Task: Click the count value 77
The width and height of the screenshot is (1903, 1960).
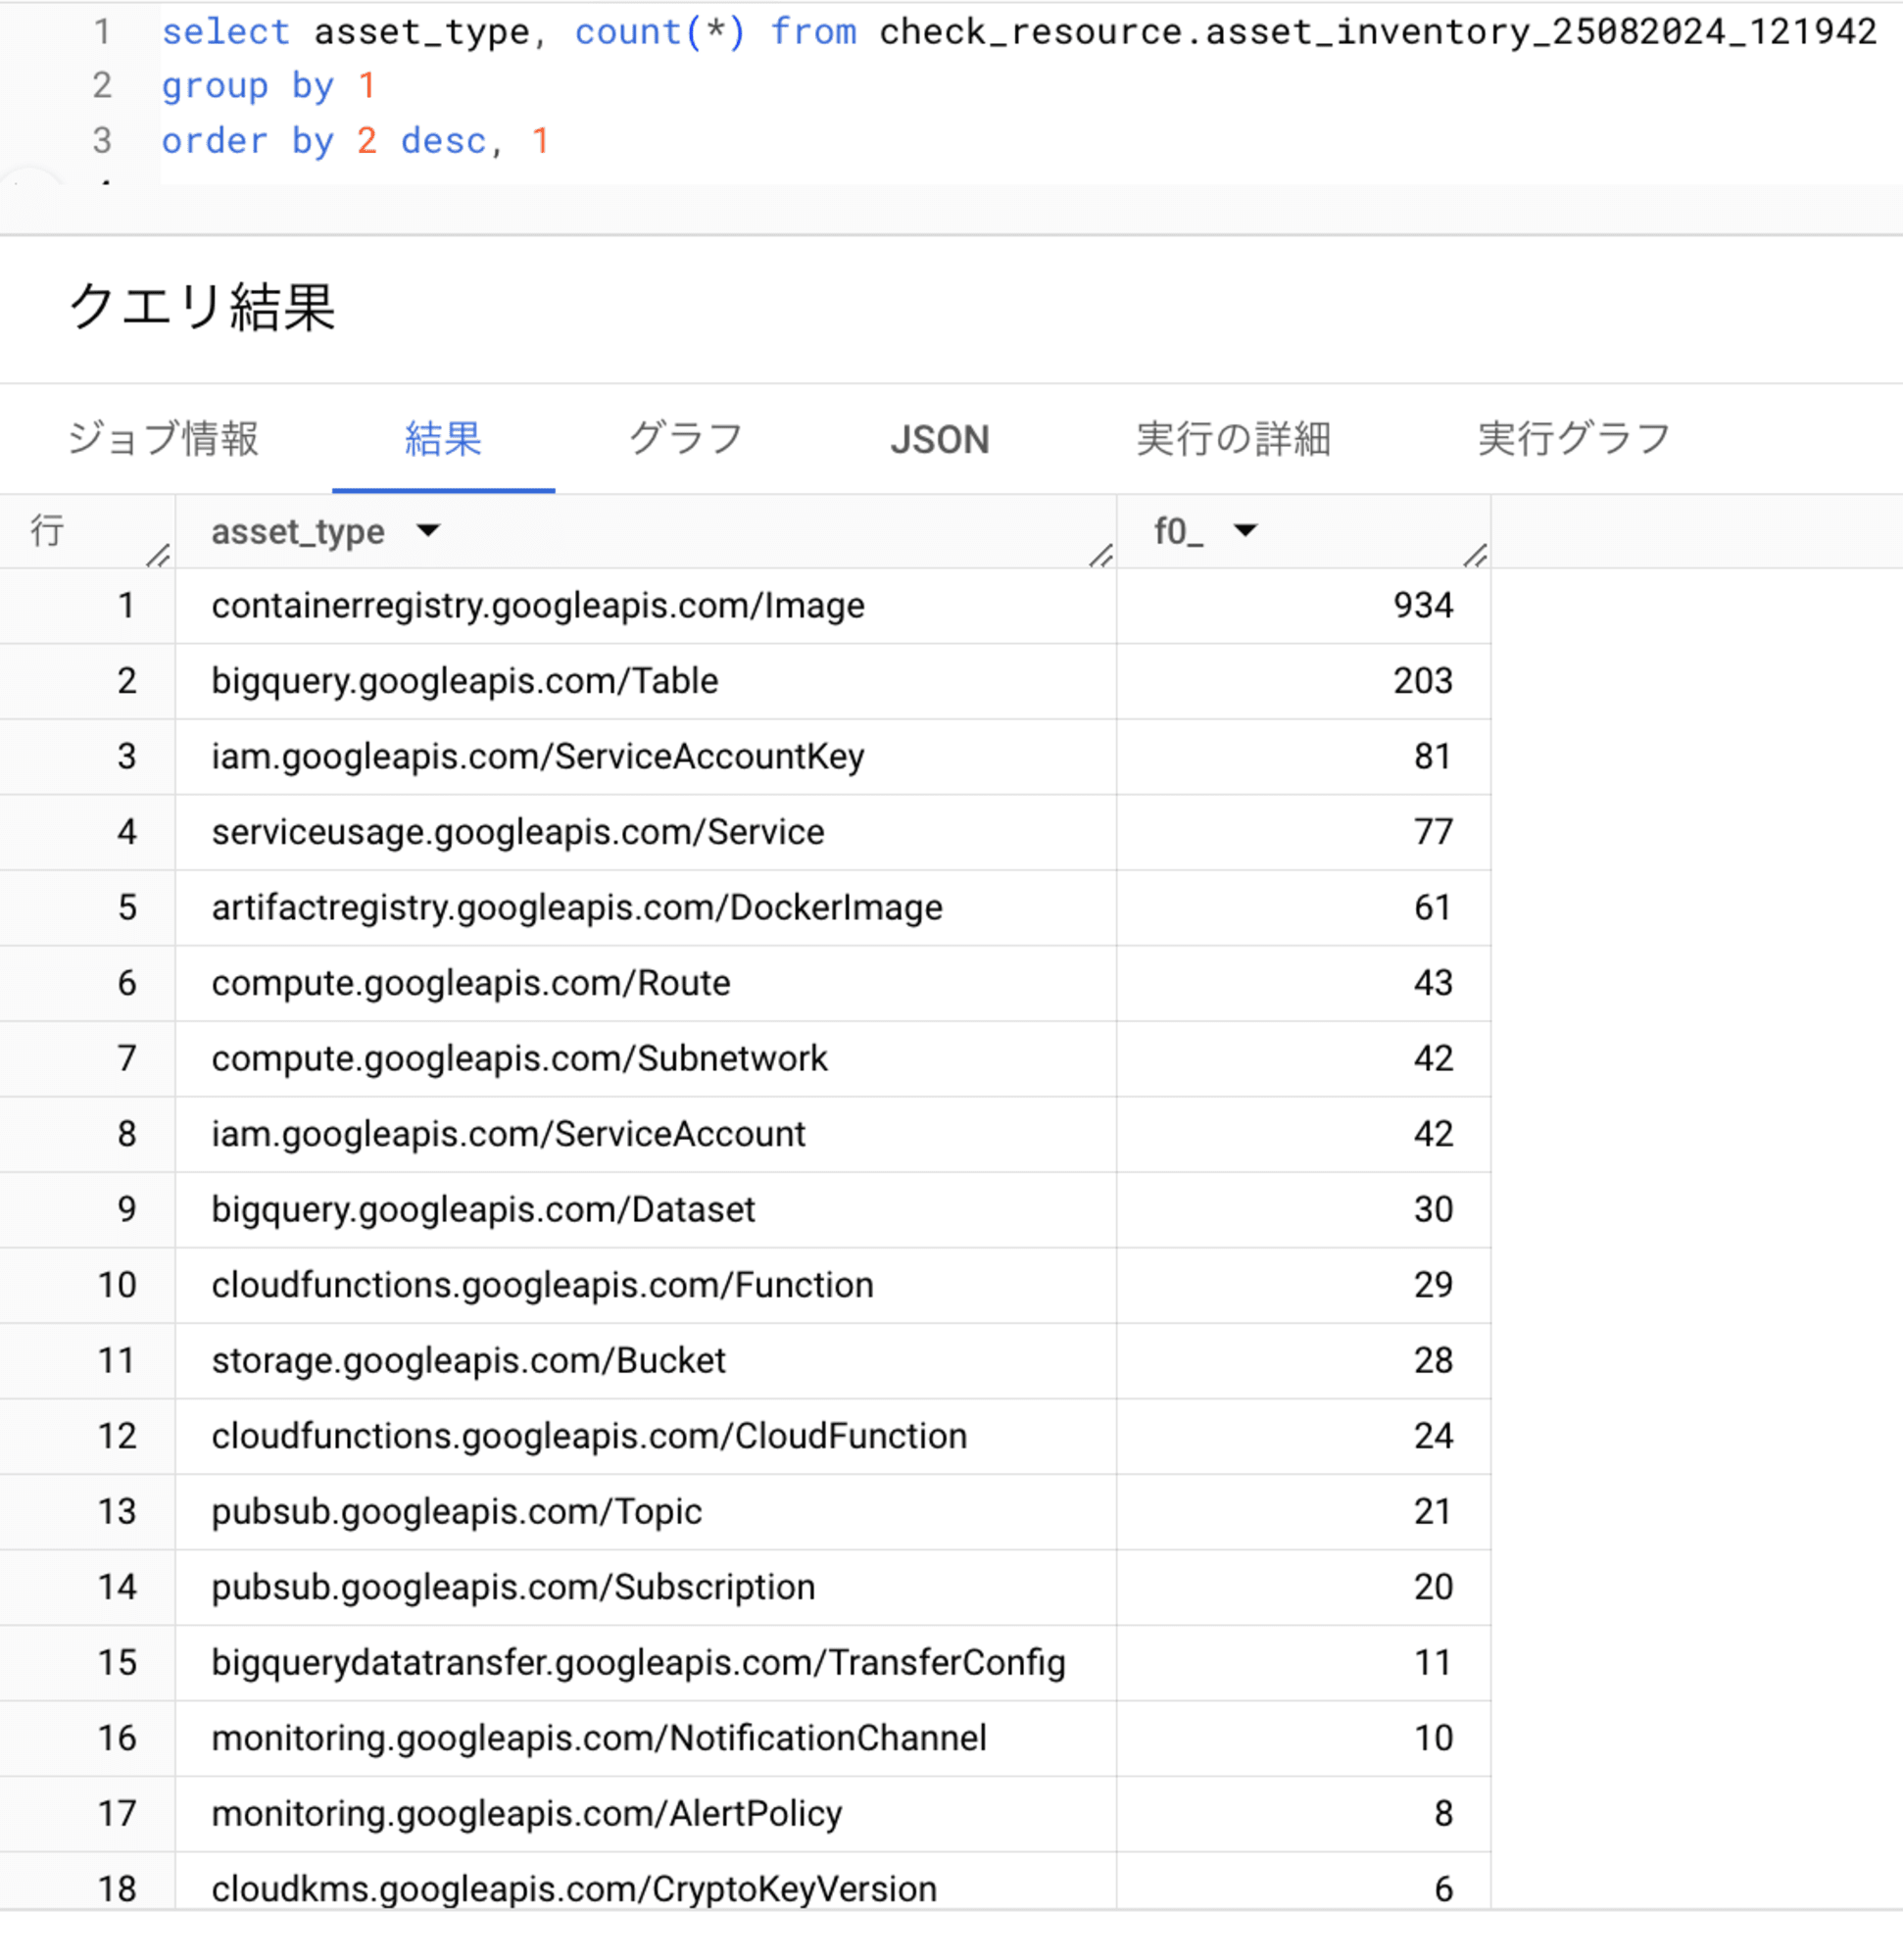Action: click(1433, 832)
